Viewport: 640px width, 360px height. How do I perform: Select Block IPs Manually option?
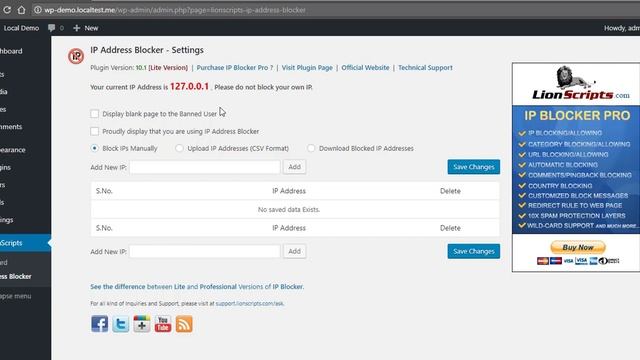pos(95,148)
